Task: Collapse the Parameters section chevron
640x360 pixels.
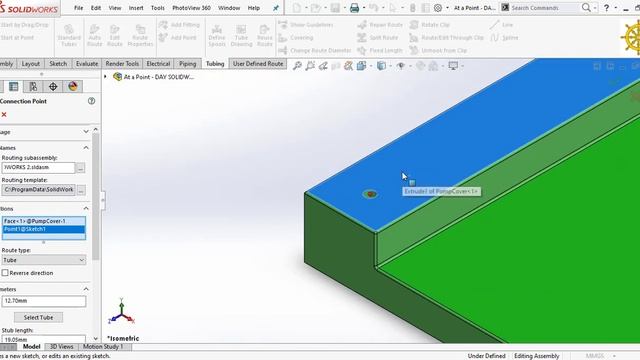Action: [x=86, y=289]
